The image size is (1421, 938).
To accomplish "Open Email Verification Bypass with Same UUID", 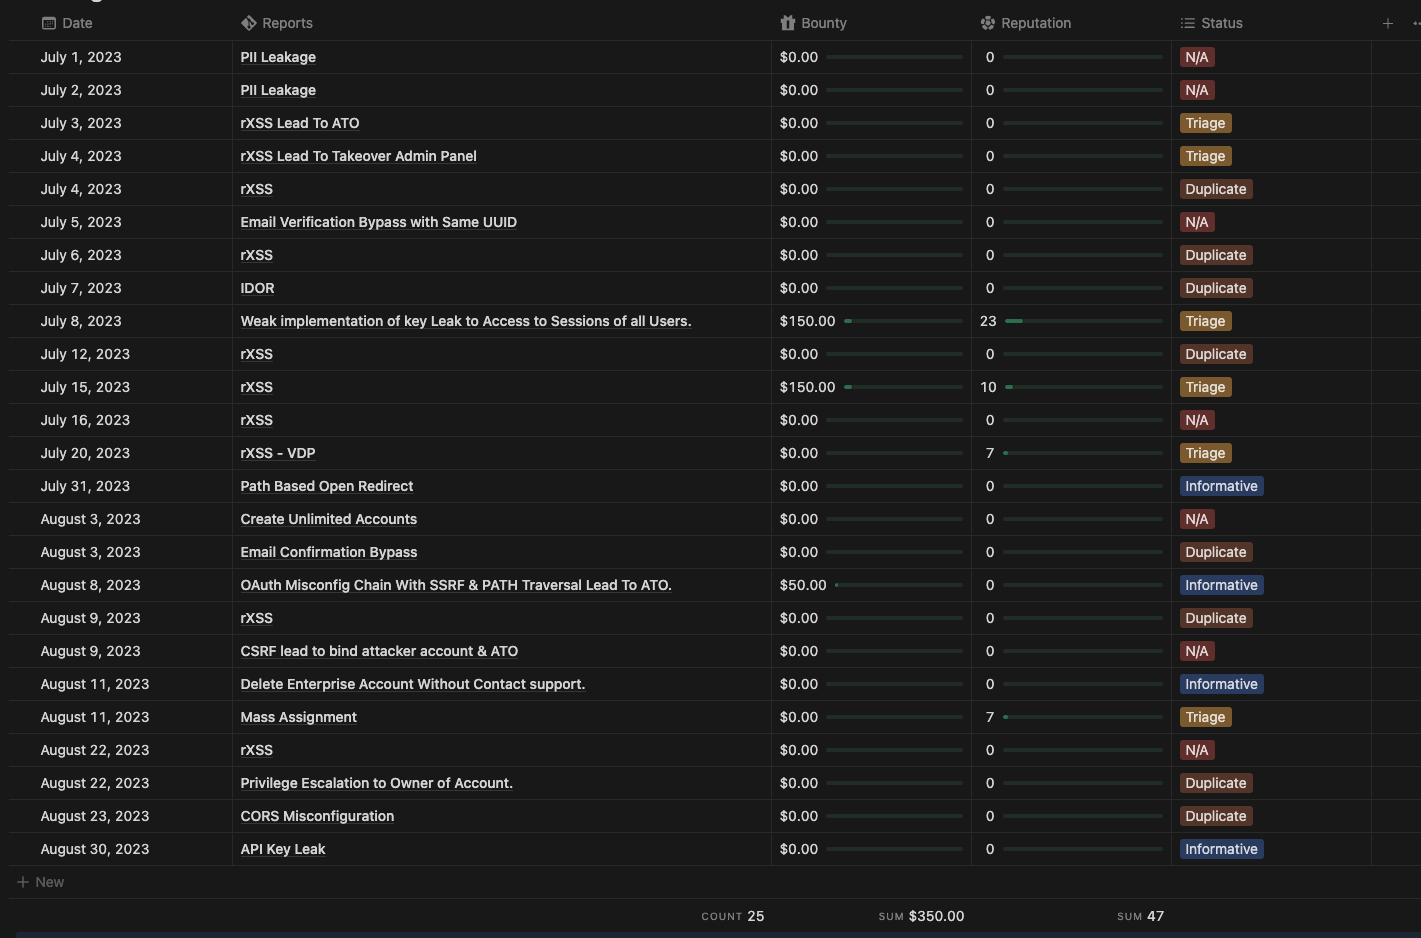I will (x=378, y=222).
